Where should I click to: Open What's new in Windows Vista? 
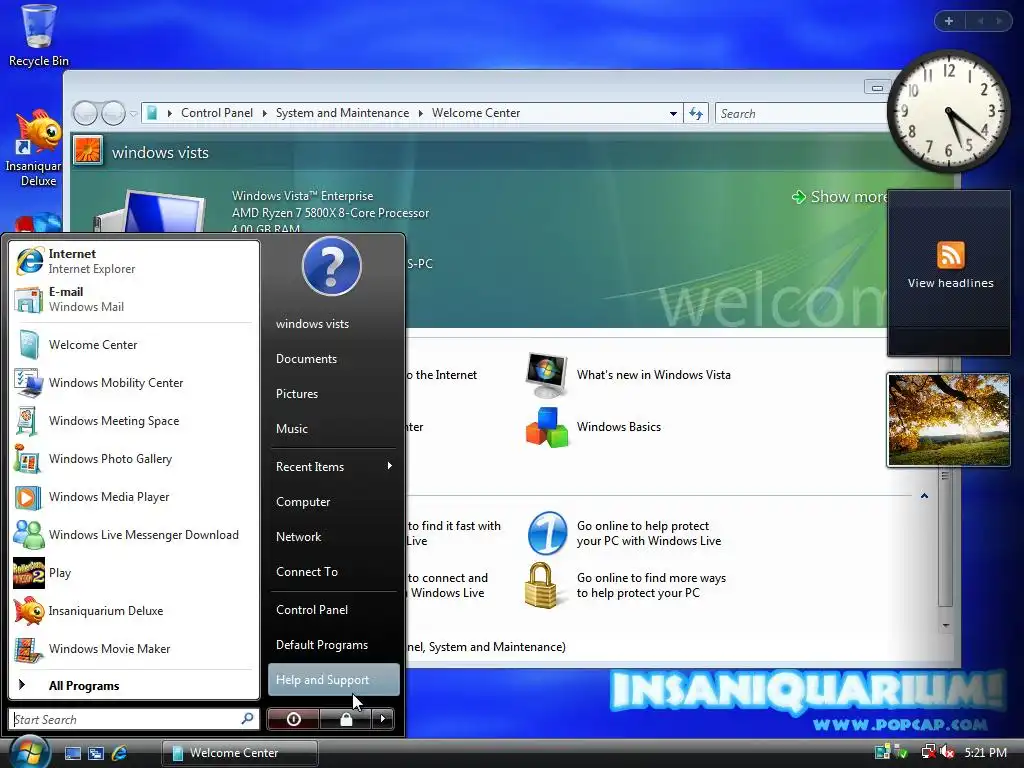629,375
